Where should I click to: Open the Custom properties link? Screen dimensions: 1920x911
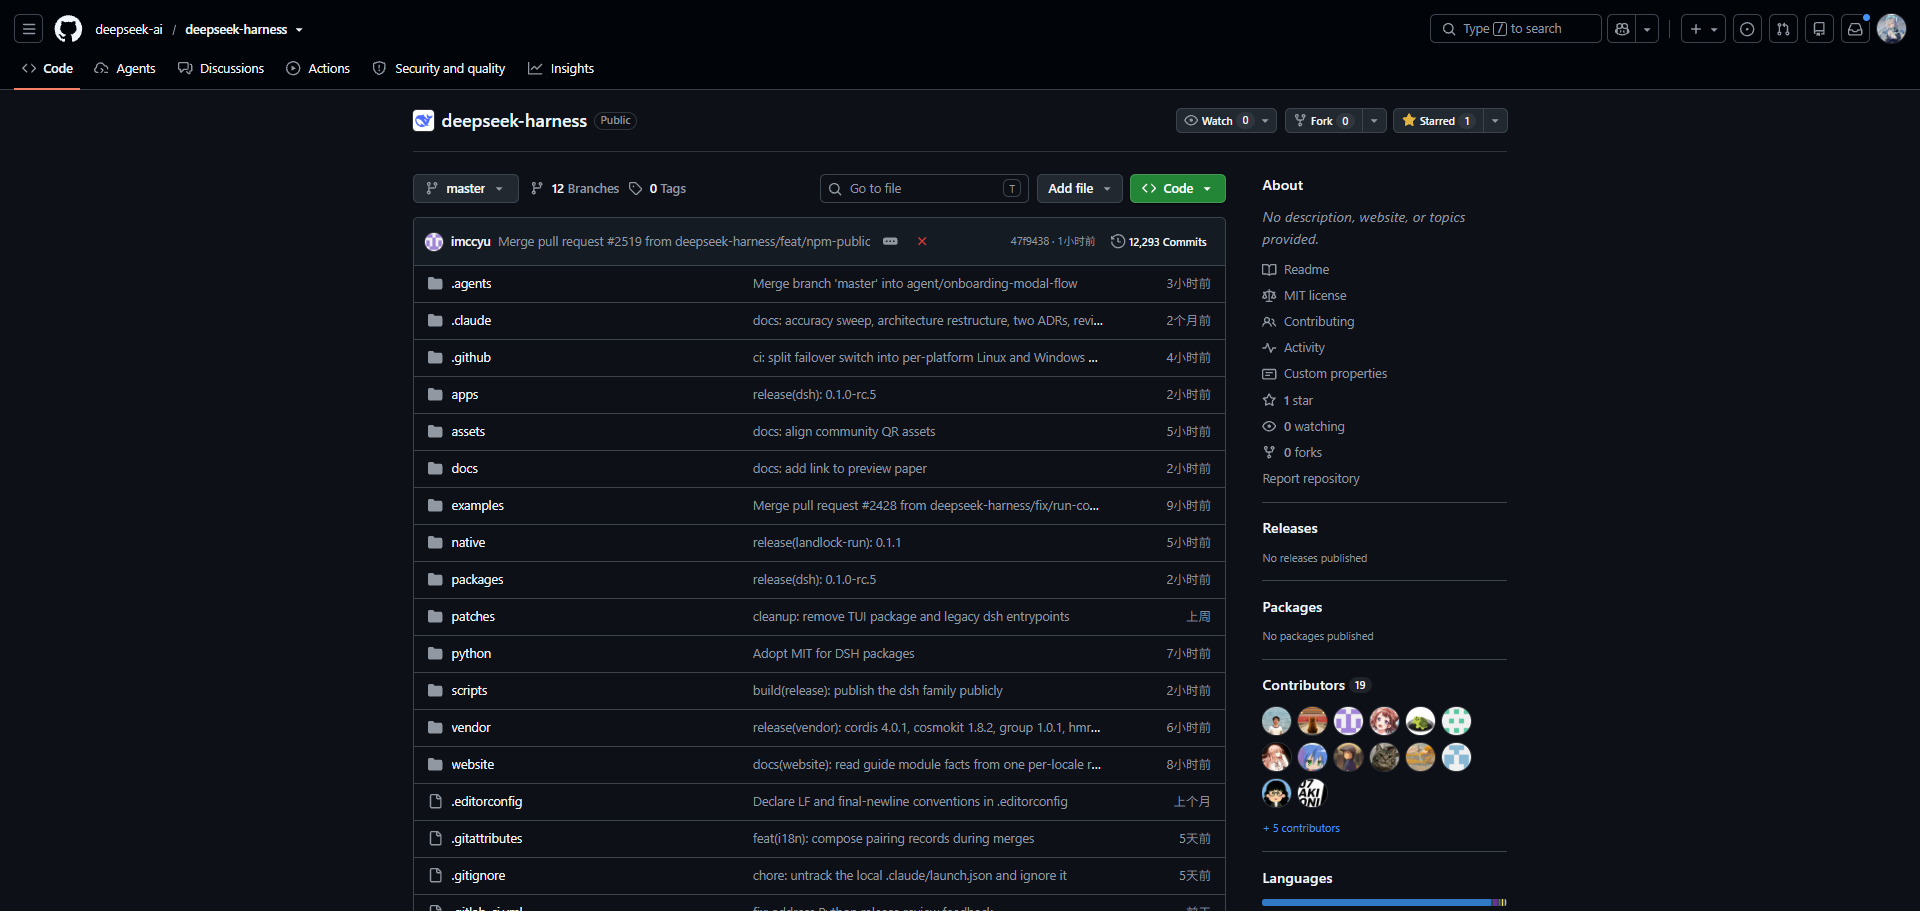(x=1335, y=374)
